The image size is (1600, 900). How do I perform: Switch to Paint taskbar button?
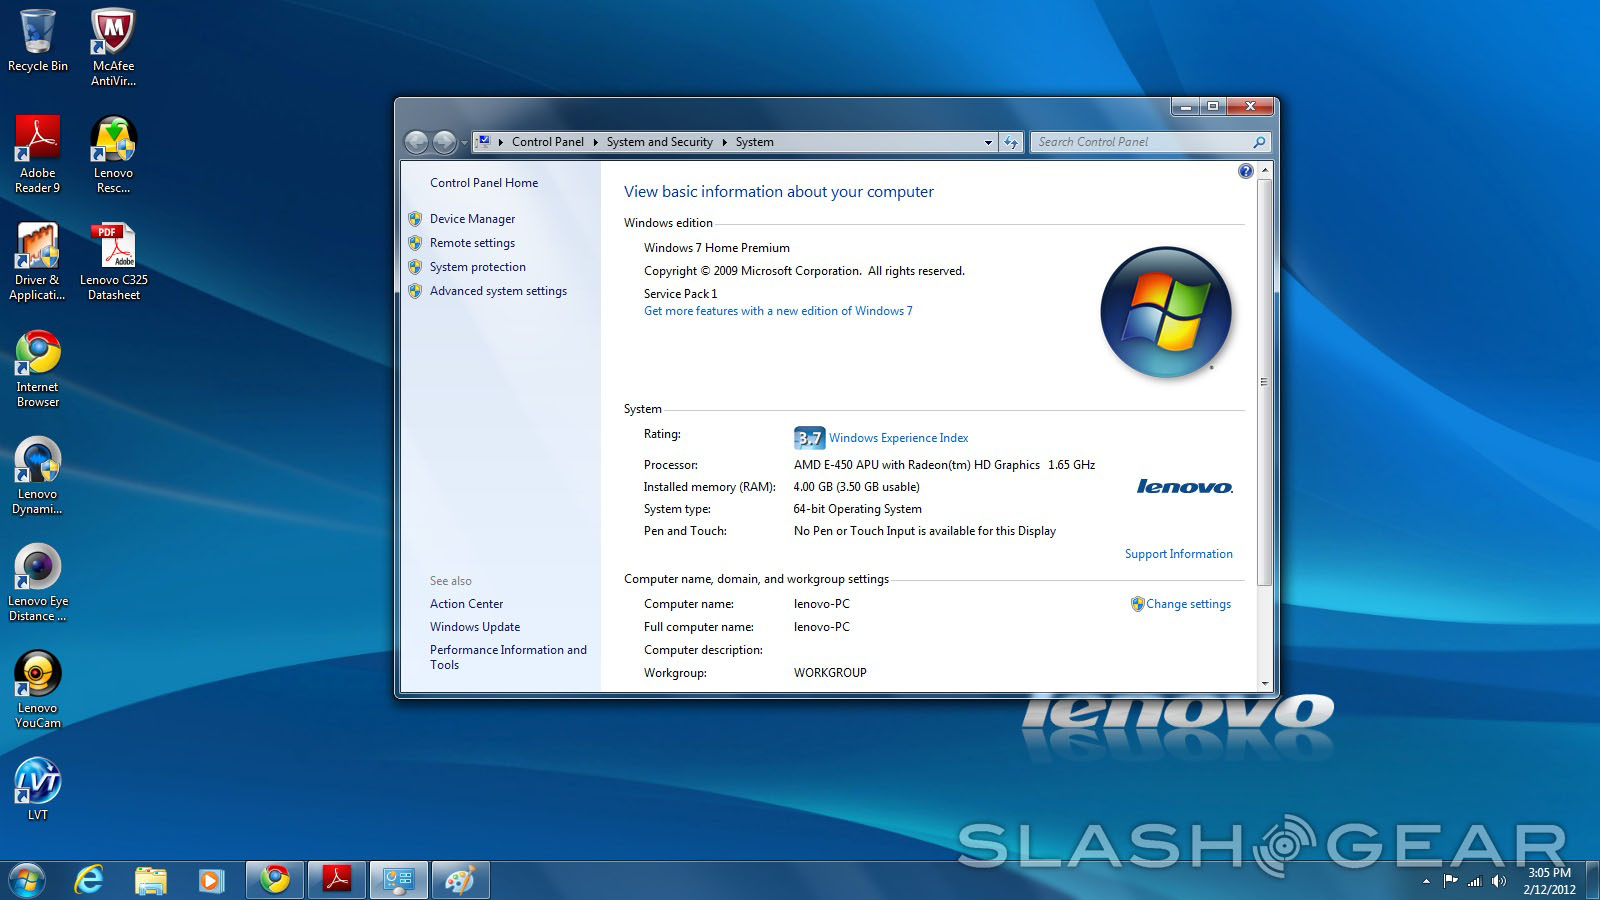(x=461, y=880)
